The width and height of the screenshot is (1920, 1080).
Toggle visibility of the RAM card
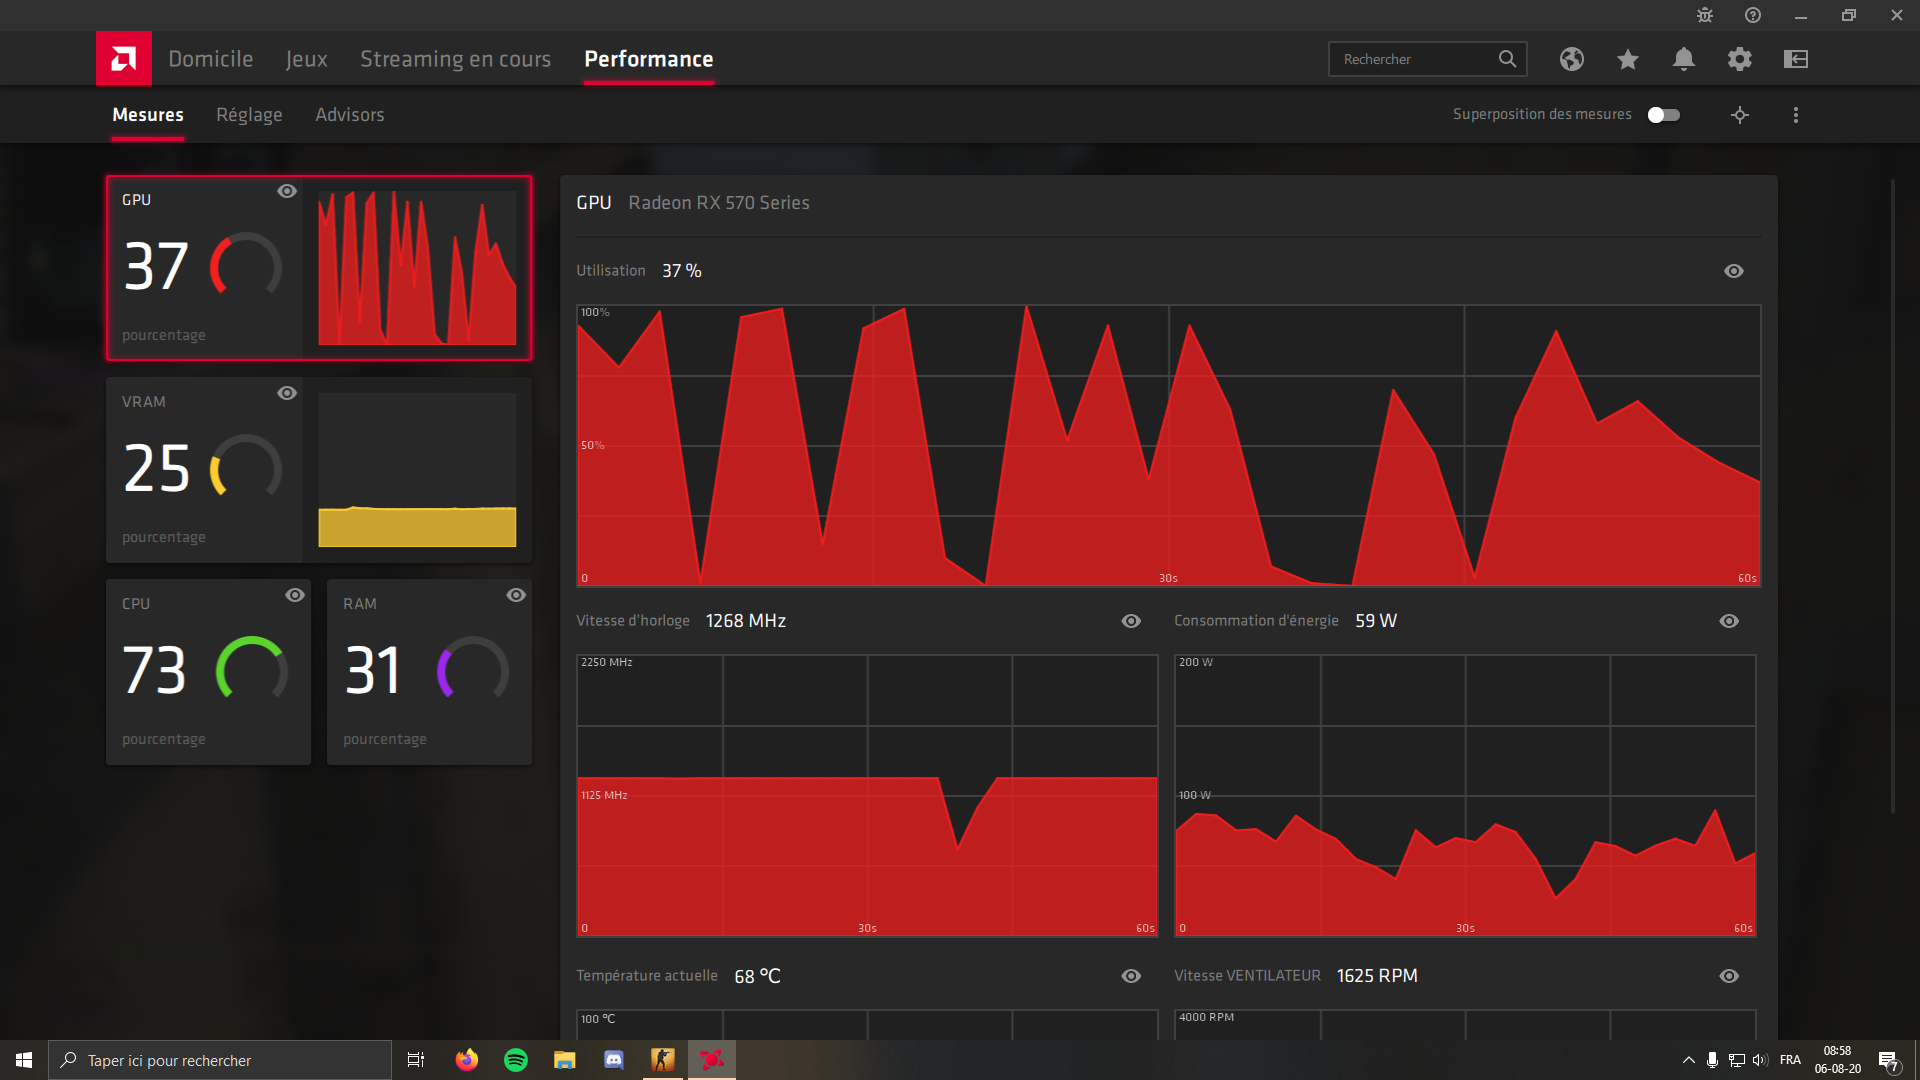pyautogui.click(x=516, y=595)
